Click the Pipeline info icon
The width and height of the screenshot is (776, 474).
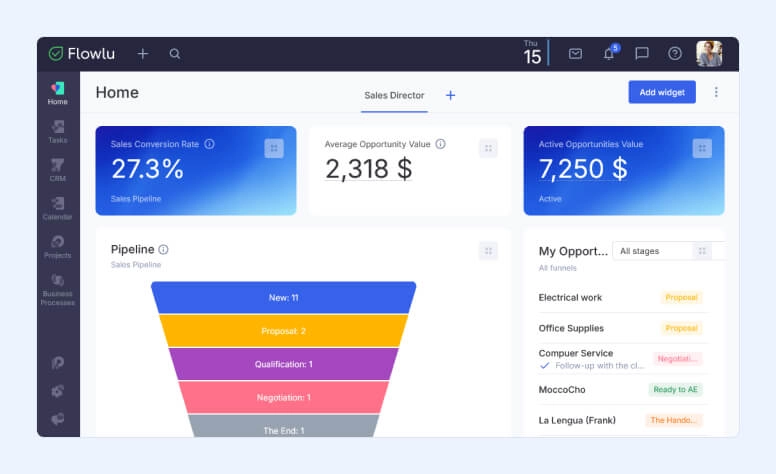click(x=163, y=249)
